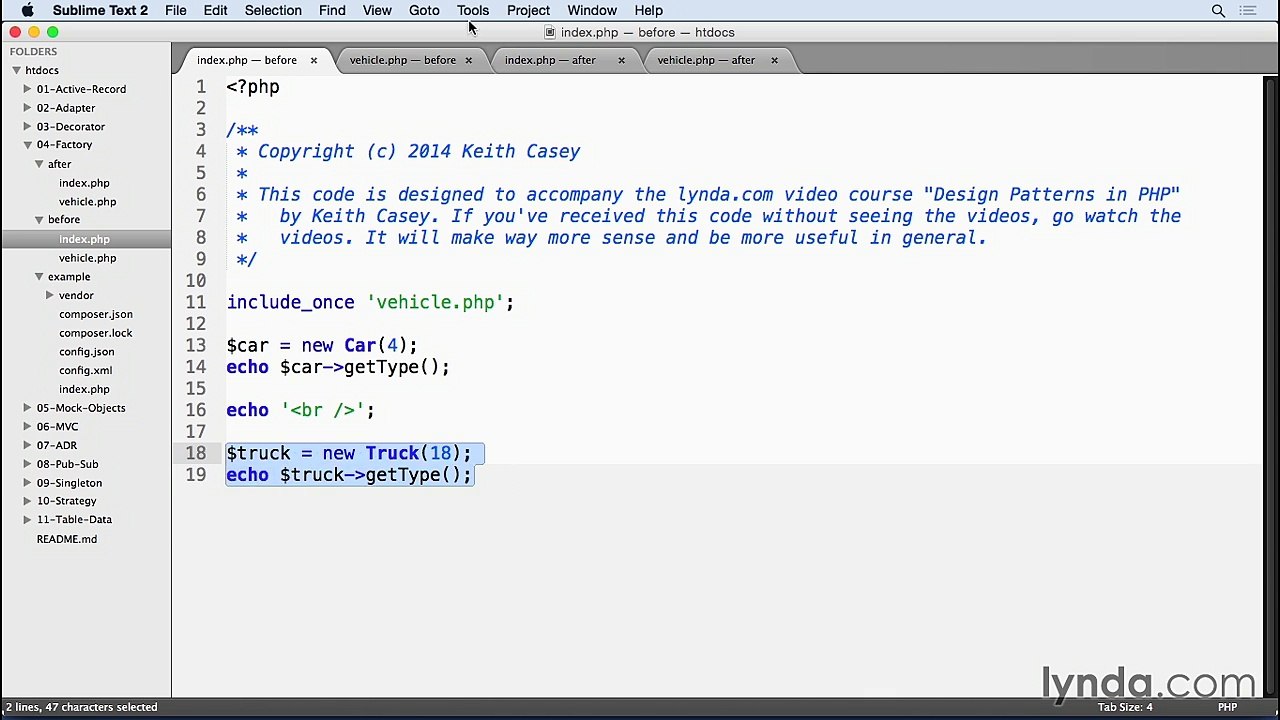Collapse the 04-Factory folder
Screen dimensions: 1280x720
pos(28,145)
